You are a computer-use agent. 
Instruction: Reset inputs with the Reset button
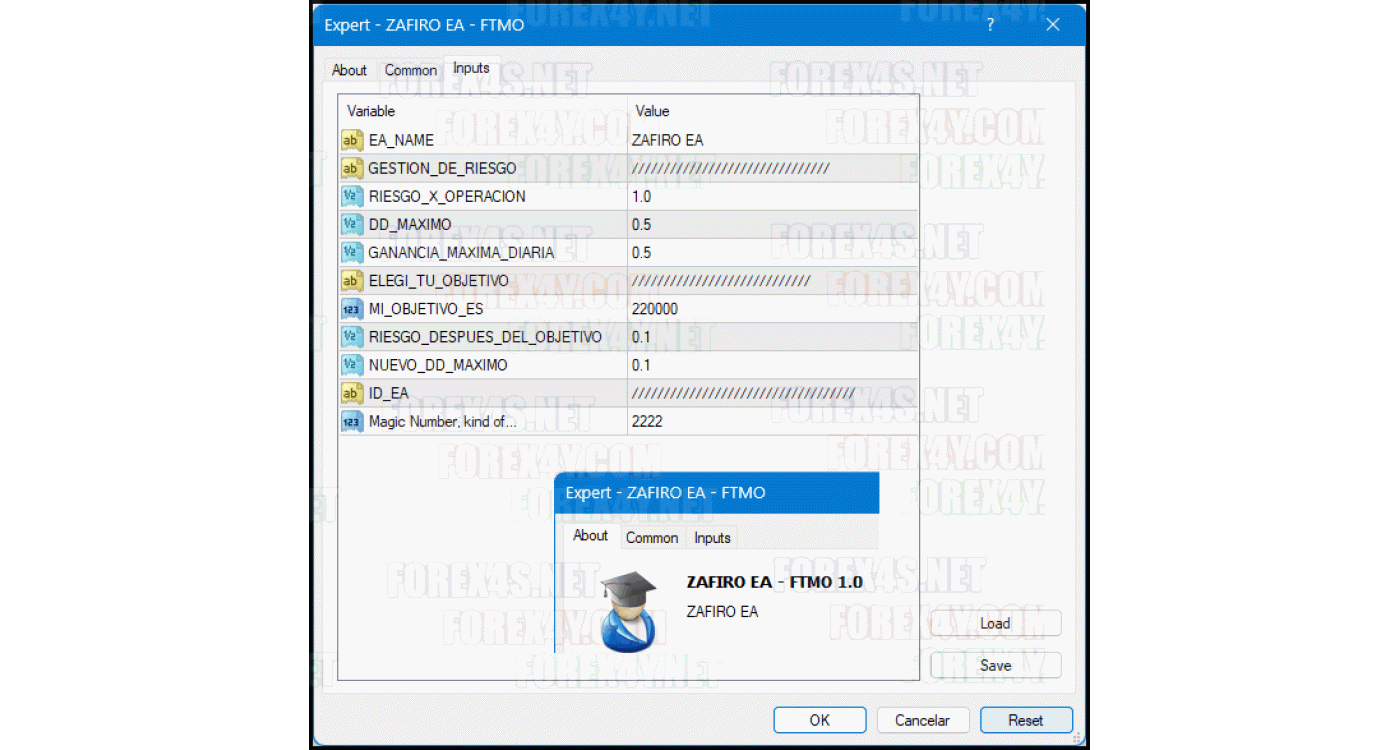click(1025, 720)
